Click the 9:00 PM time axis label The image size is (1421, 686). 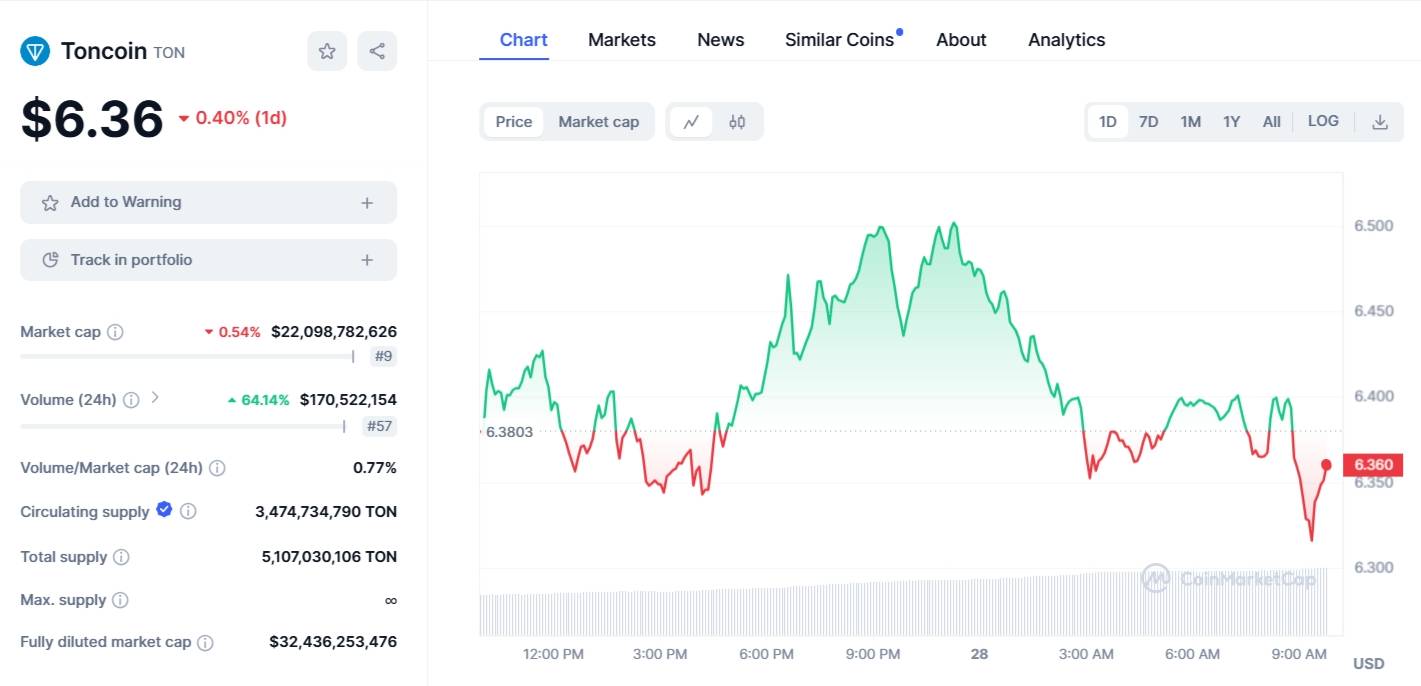pyautogui.click(x=873, y=654)
